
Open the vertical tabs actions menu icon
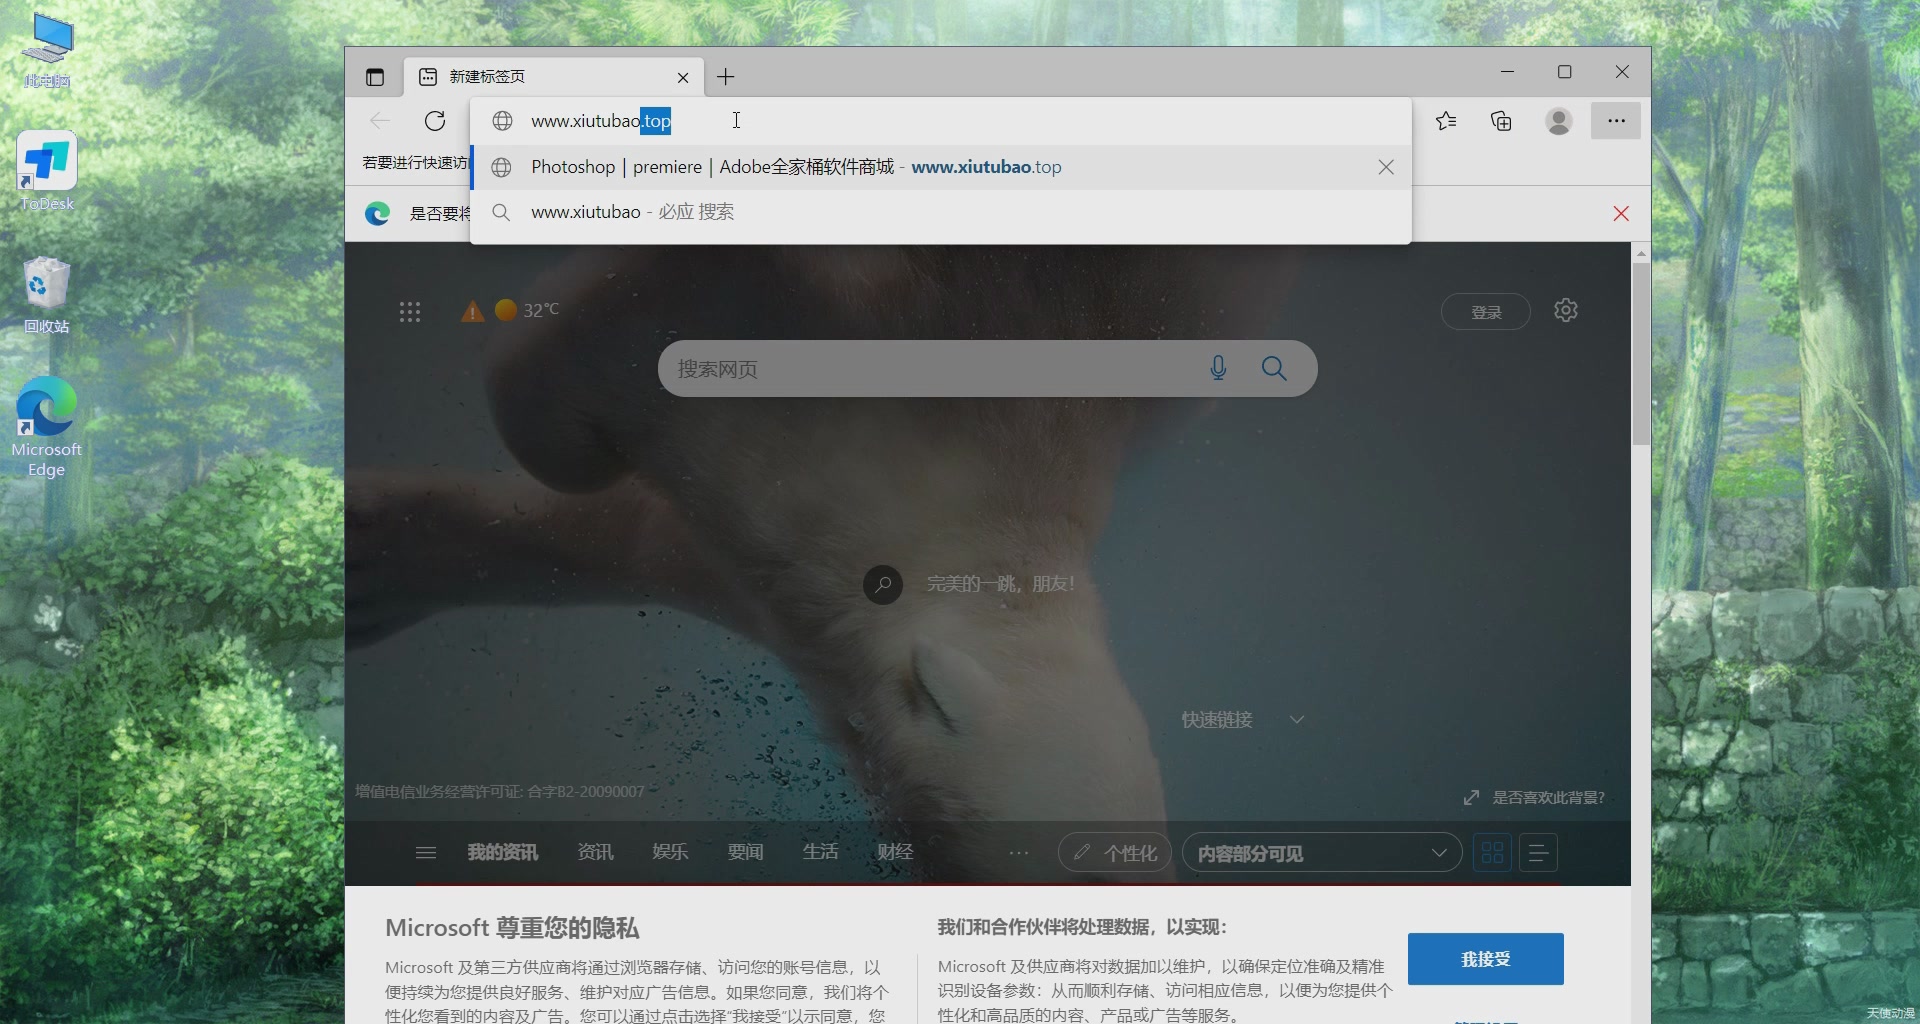tap(375, 77)
